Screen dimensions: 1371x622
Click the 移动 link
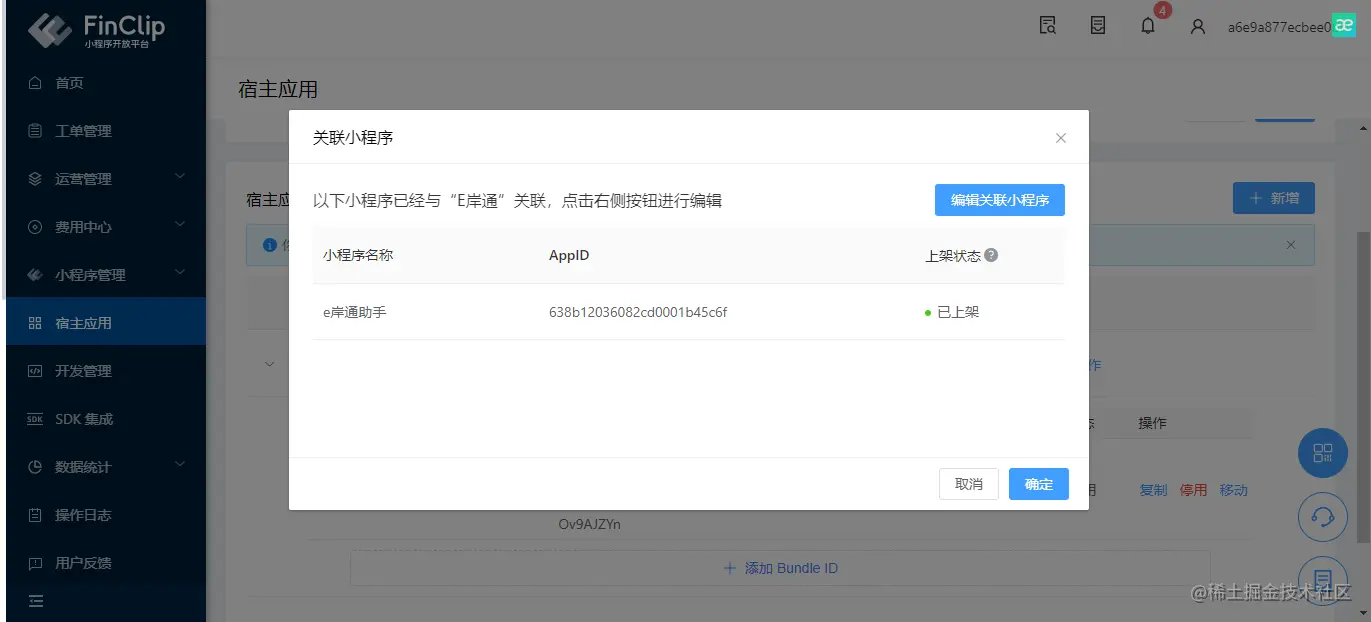point(1233,490)
